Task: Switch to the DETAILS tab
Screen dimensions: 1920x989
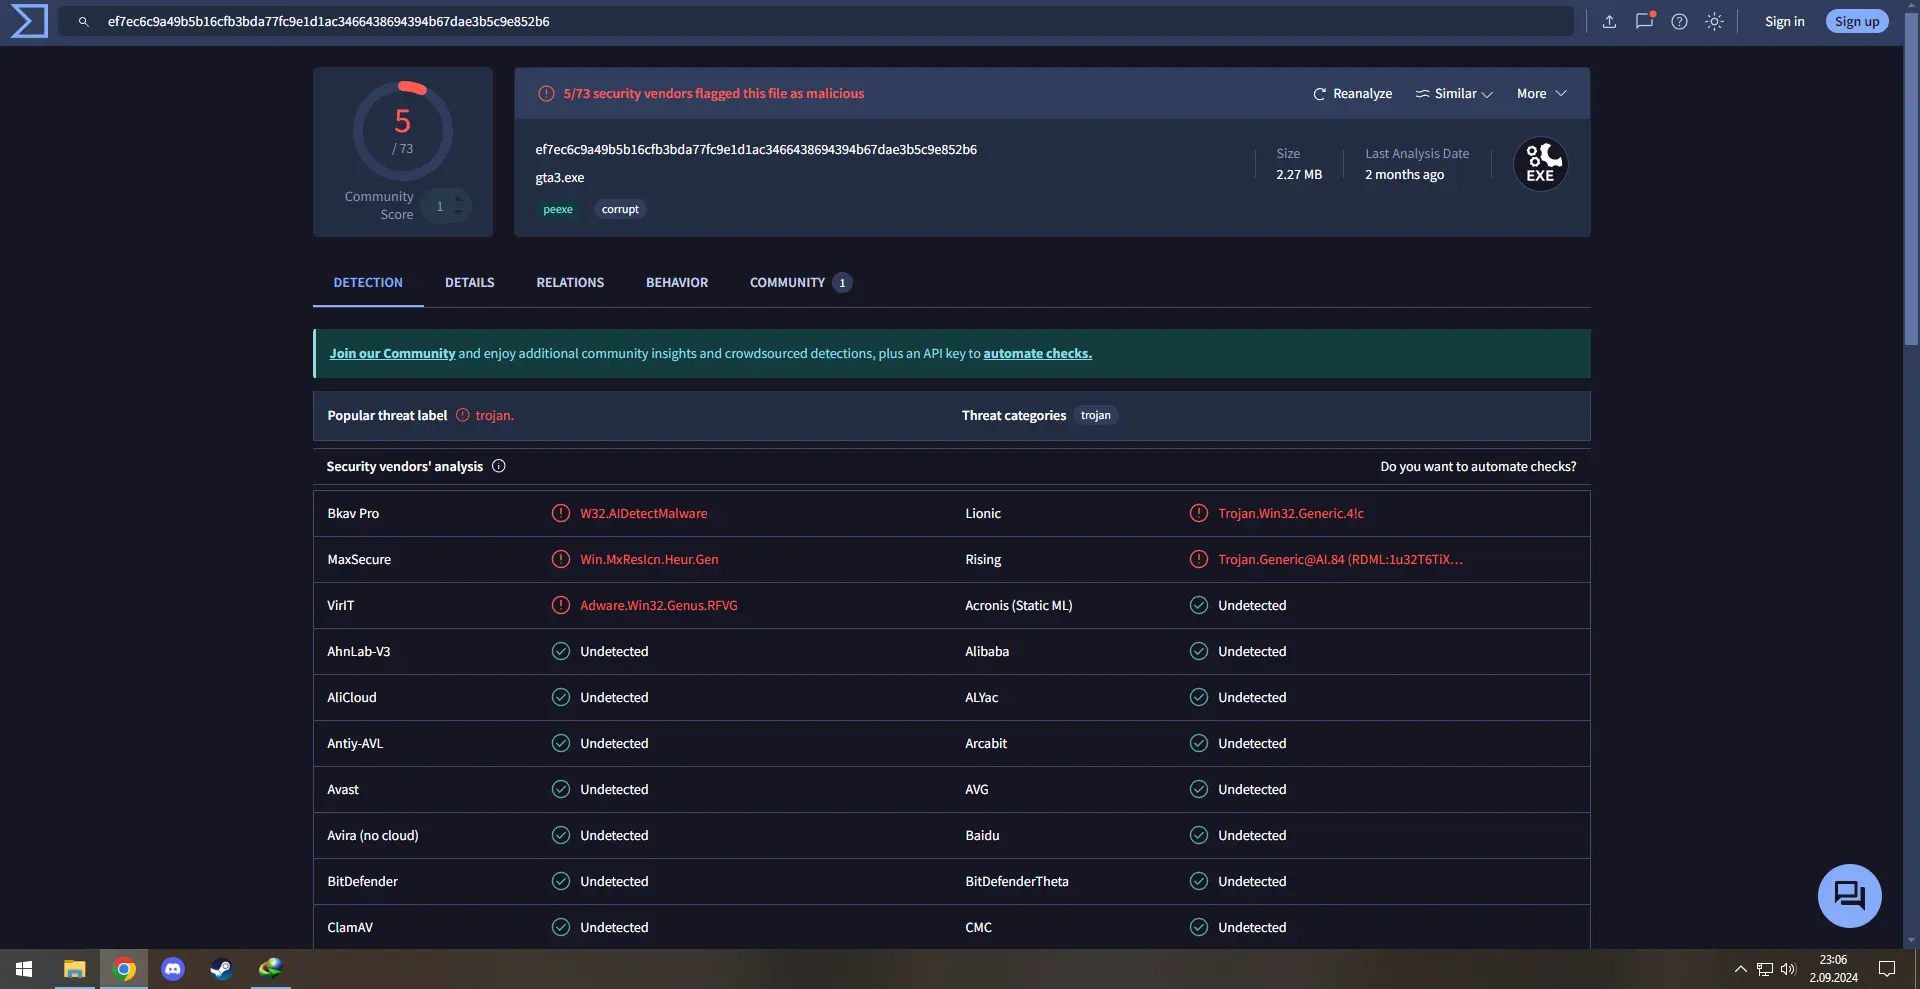Action: point(470,283)
